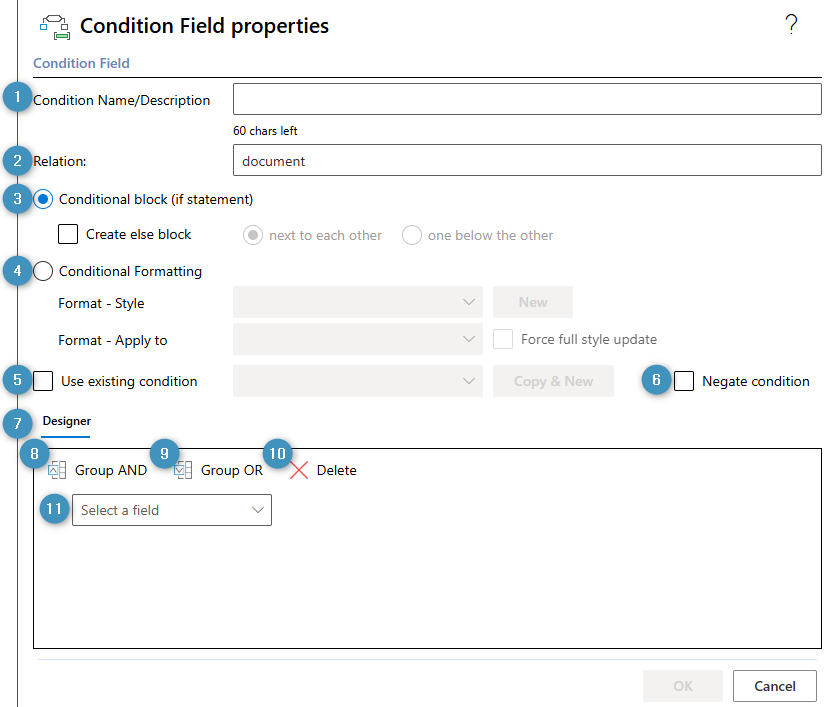Viewport: 830px width, 707px height.
Task: Click the Group AND icon
Action: coord(57,470)
